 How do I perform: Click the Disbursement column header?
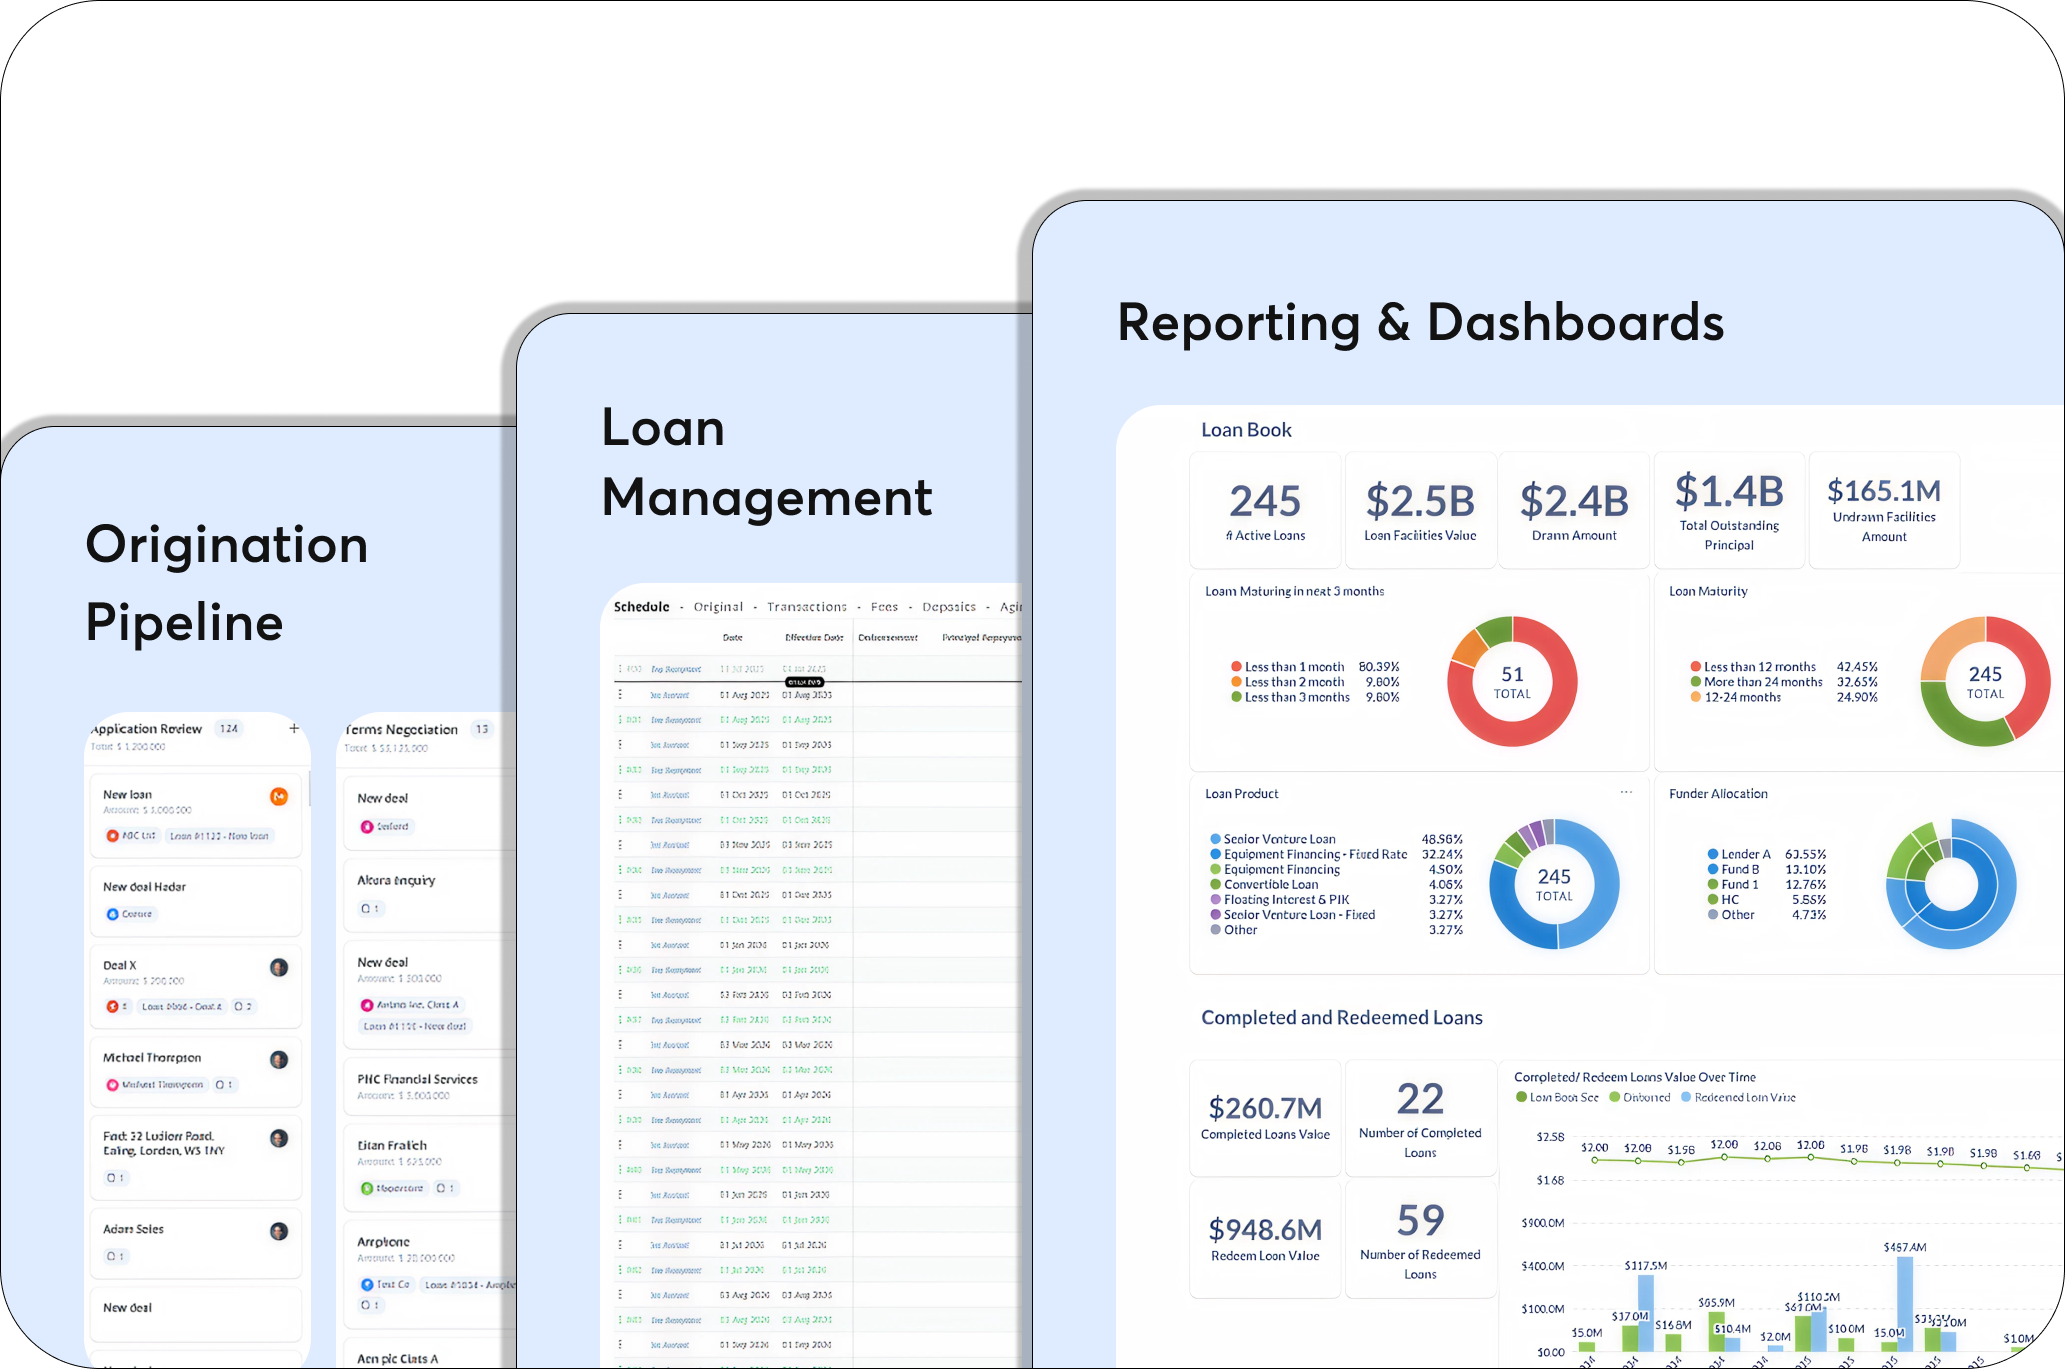coord(888,637)
